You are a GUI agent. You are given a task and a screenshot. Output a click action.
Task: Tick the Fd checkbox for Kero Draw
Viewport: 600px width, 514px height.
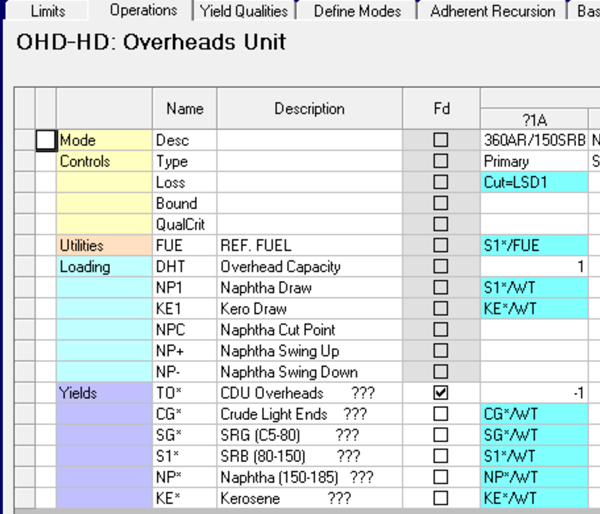click(441, 309)
